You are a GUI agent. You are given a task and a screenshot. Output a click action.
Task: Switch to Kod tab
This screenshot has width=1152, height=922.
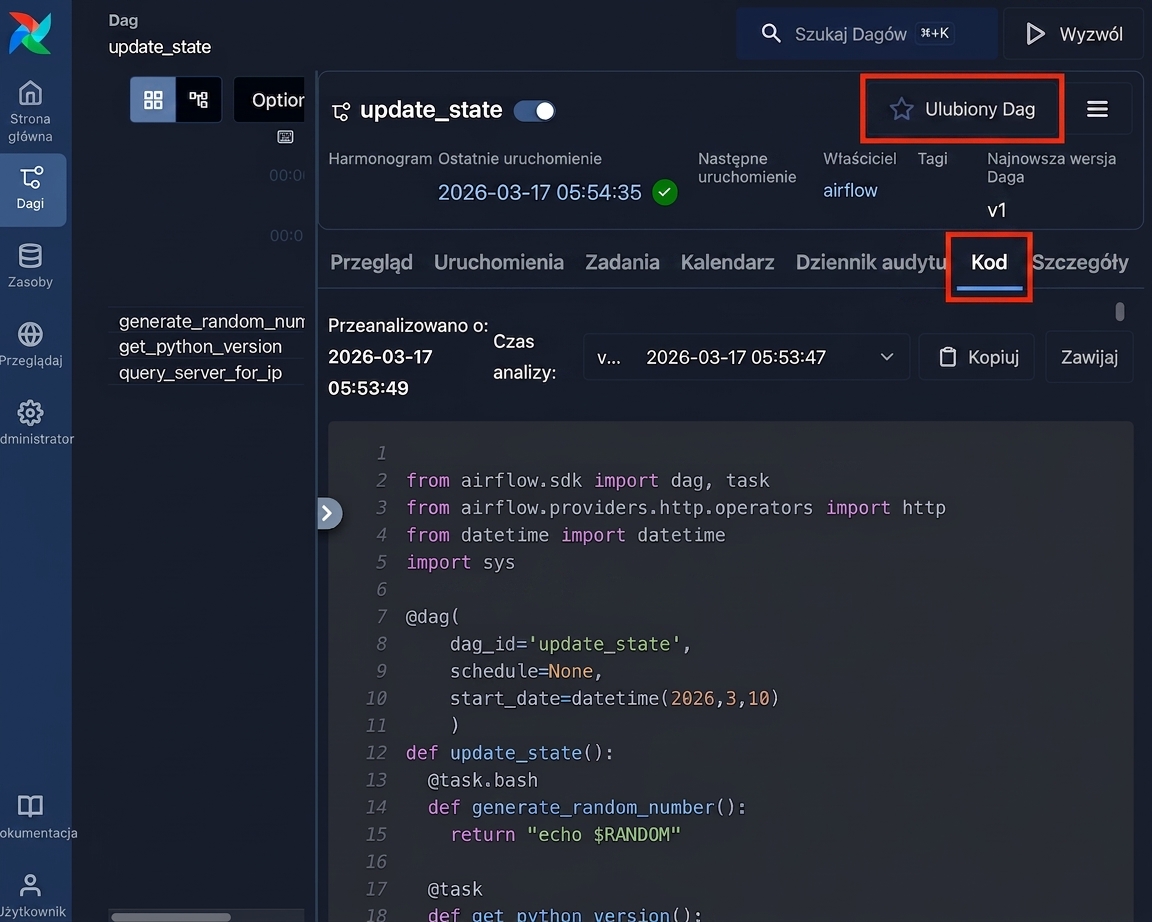pos(989,263)
